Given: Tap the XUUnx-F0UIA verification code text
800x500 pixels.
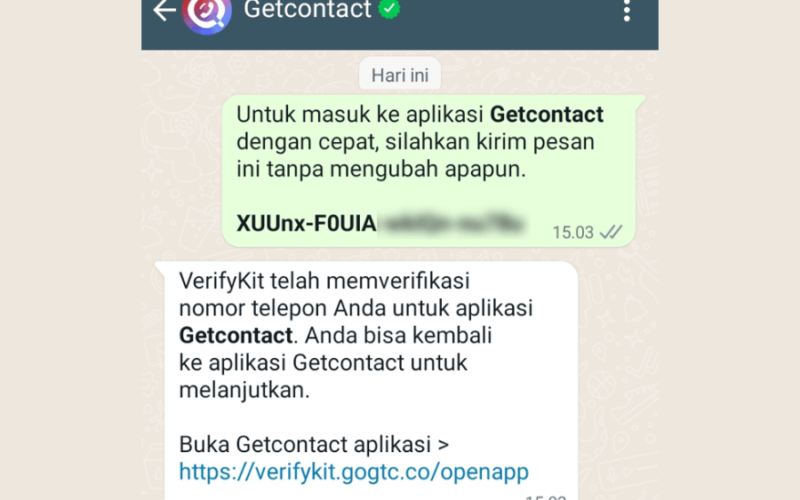Looking at the screenshot, I should click(306, 223).
